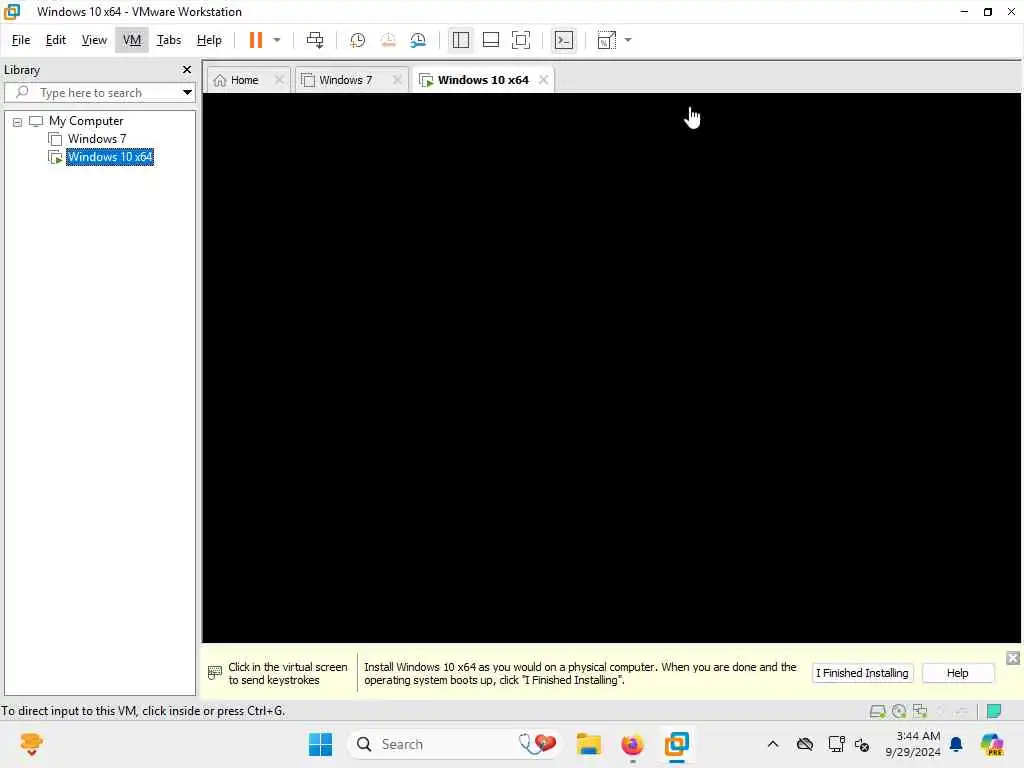1024x768 pixels.
Task: Open the notification bell
Action: coord(956,744)
